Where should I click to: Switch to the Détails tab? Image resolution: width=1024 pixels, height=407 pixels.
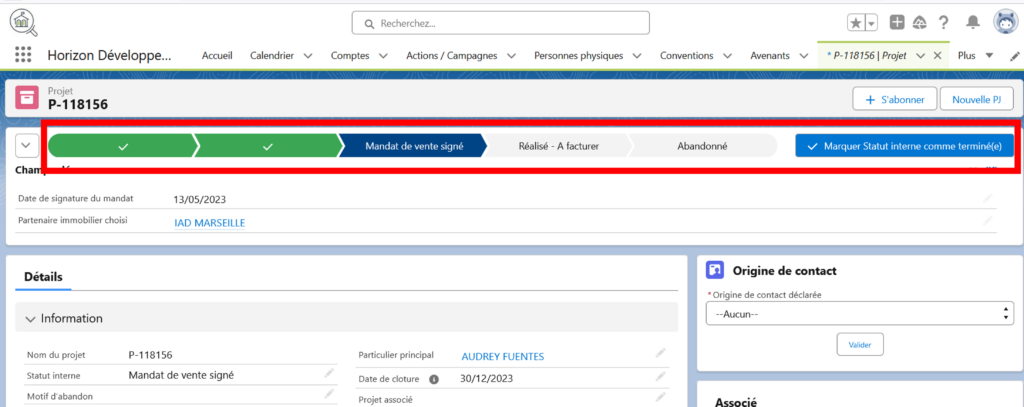pos(43,275)
